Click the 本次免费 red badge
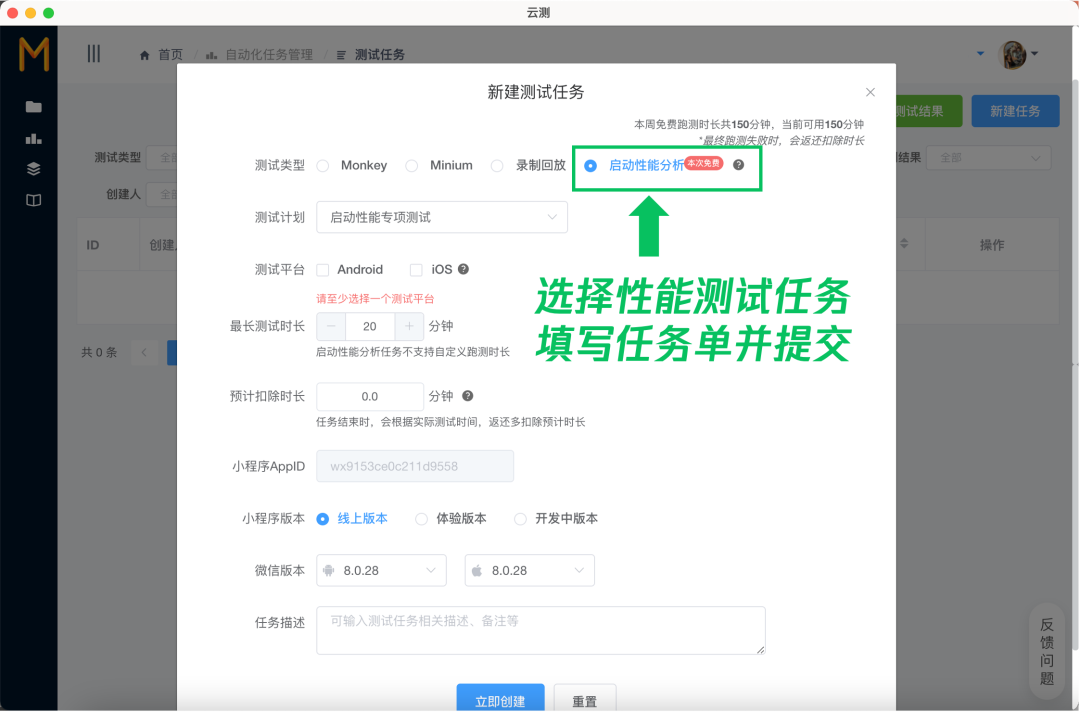 [x=703, y=163]
